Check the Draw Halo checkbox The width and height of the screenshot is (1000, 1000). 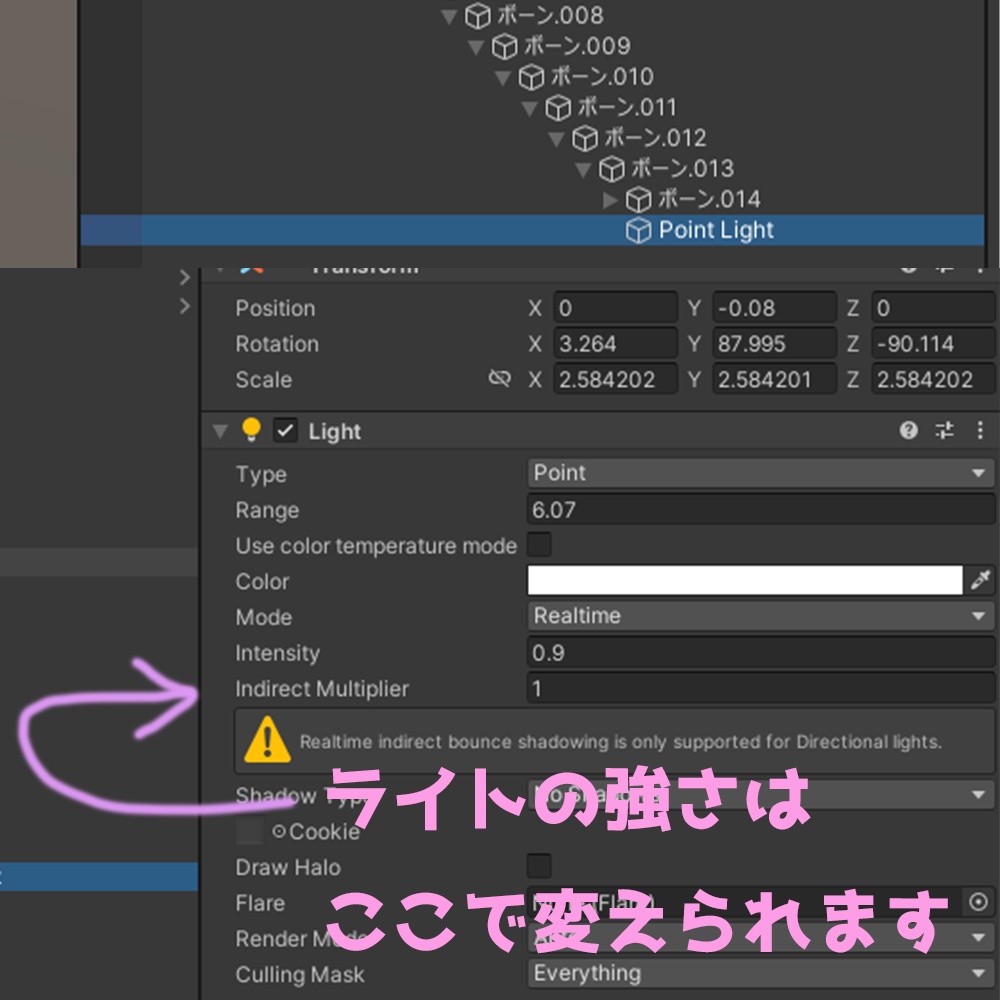click(x=537, y=866)
